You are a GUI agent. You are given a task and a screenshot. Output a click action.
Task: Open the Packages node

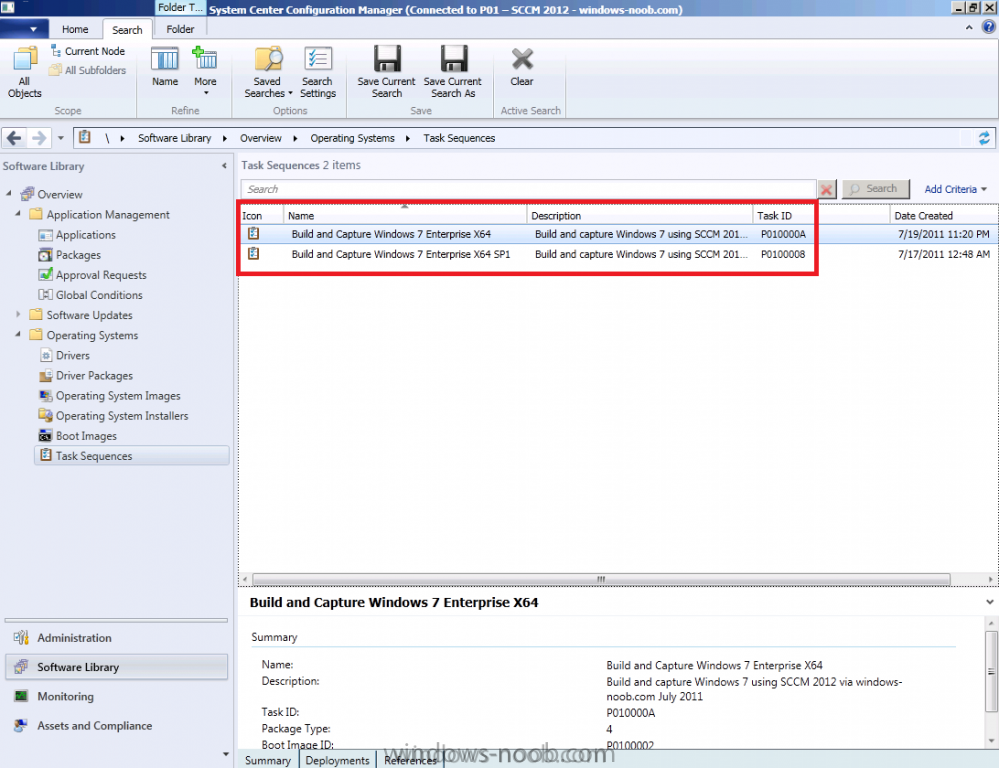(x=69, y=255)
